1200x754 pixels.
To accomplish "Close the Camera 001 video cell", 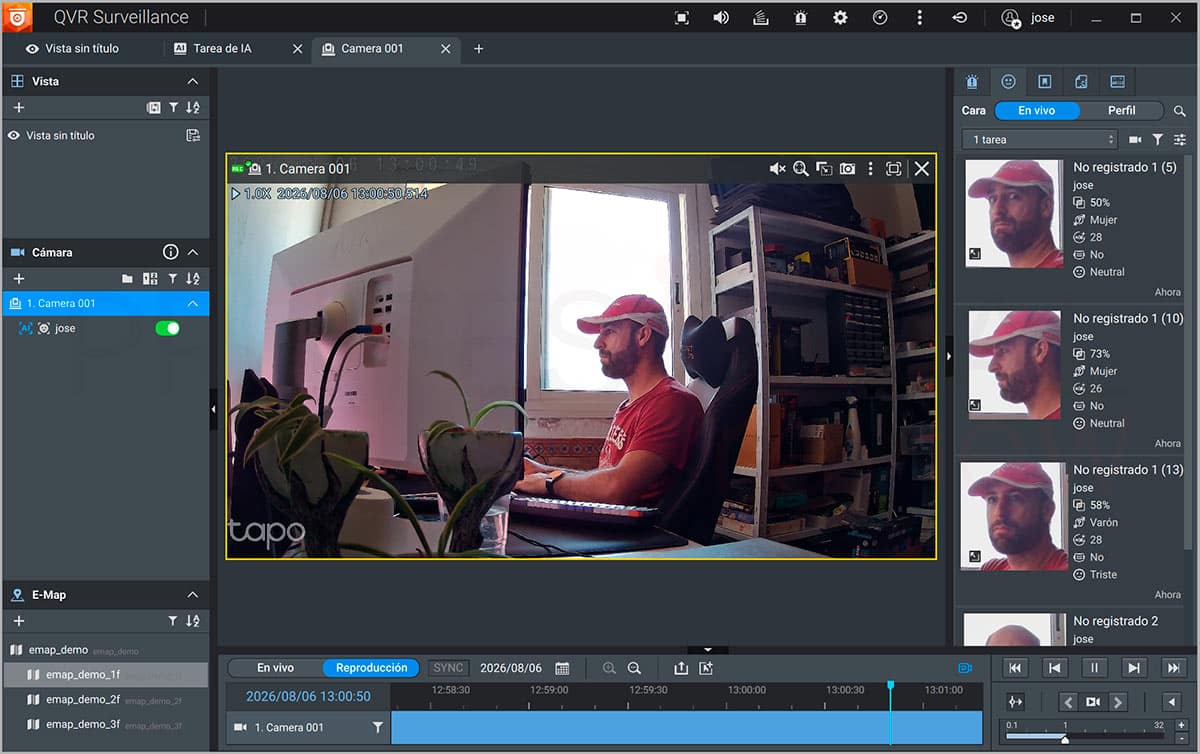I will 922,169.
